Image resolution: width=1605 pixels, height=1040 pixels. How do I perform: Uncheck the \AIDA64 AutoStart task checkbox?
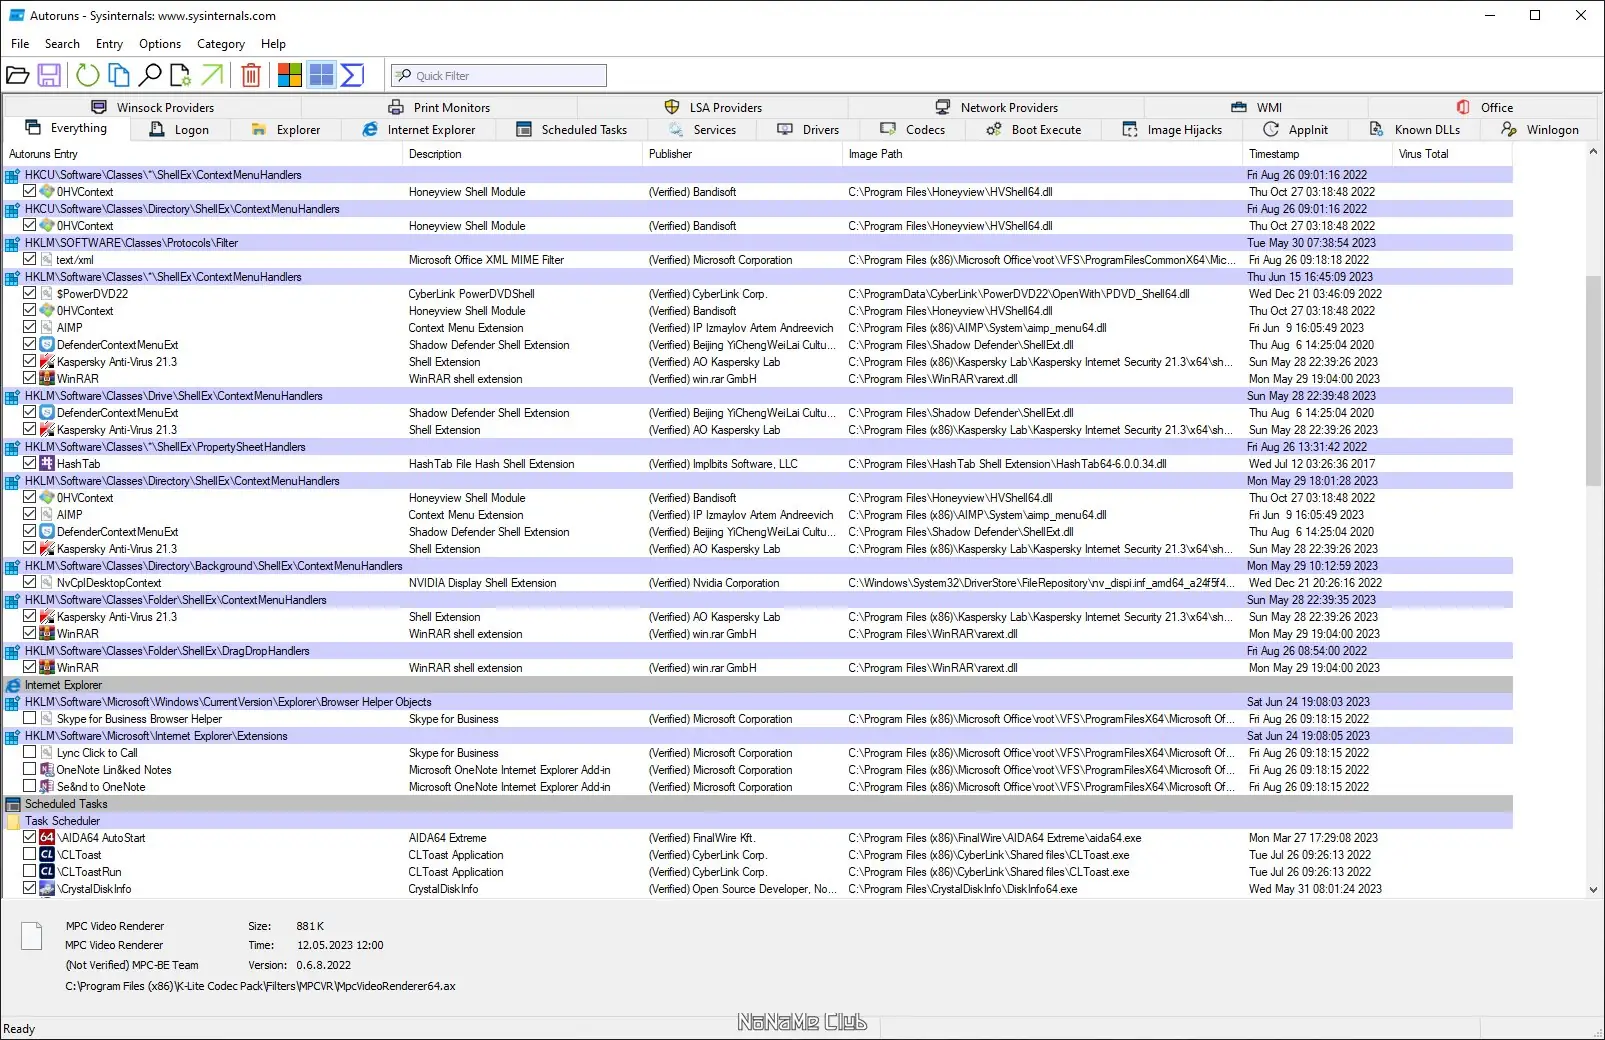pyautogui.click(x=30, y=838)
